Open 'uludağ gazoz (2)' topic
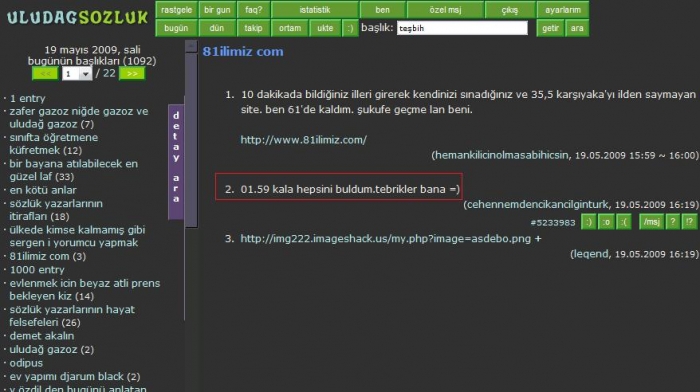Viewport: 700px width, 392px height. click(52, 349)
